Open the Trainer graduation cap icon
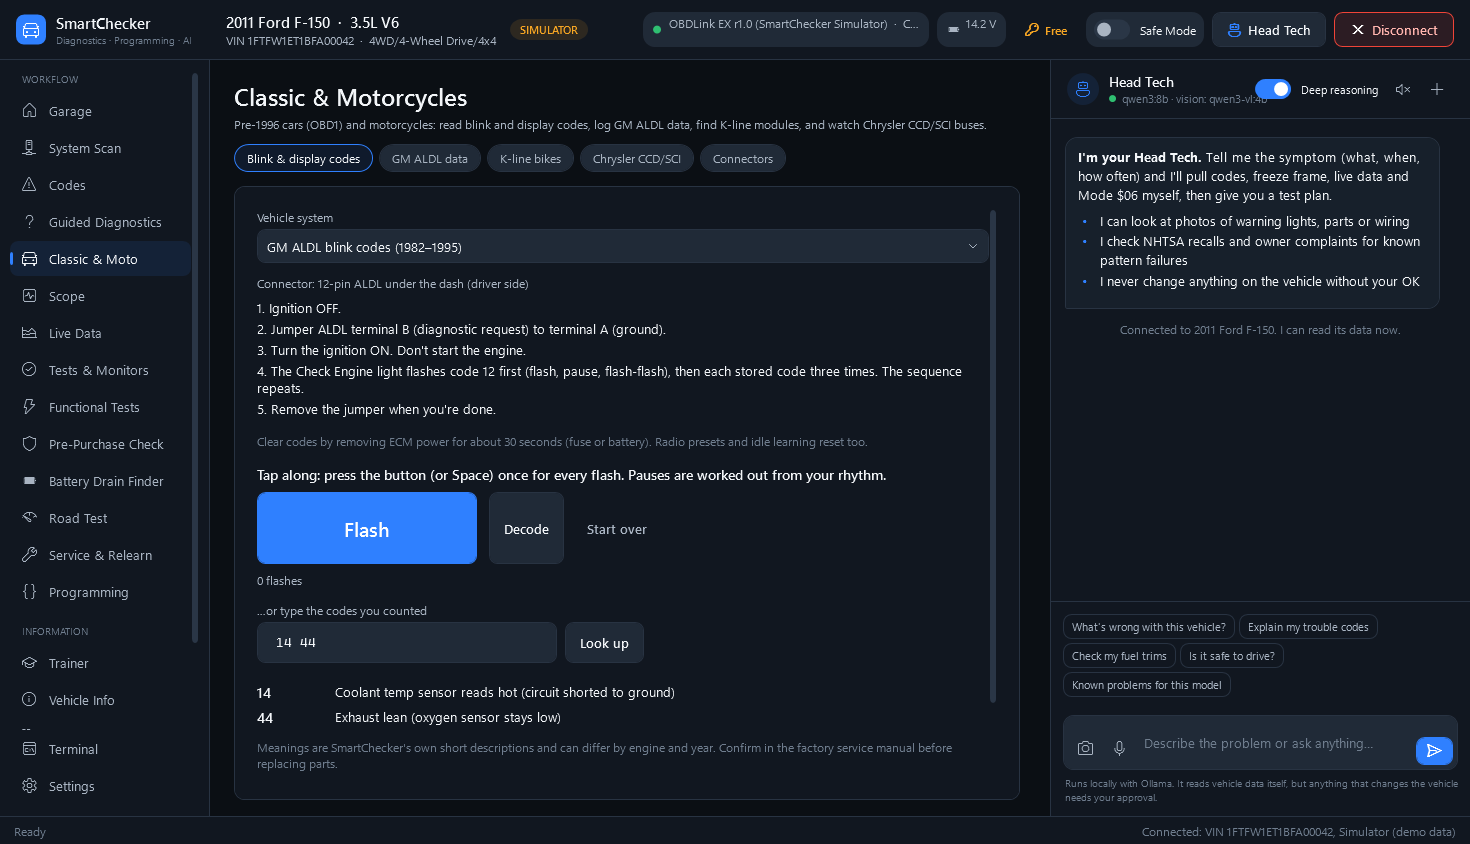 tap(30, 663)
